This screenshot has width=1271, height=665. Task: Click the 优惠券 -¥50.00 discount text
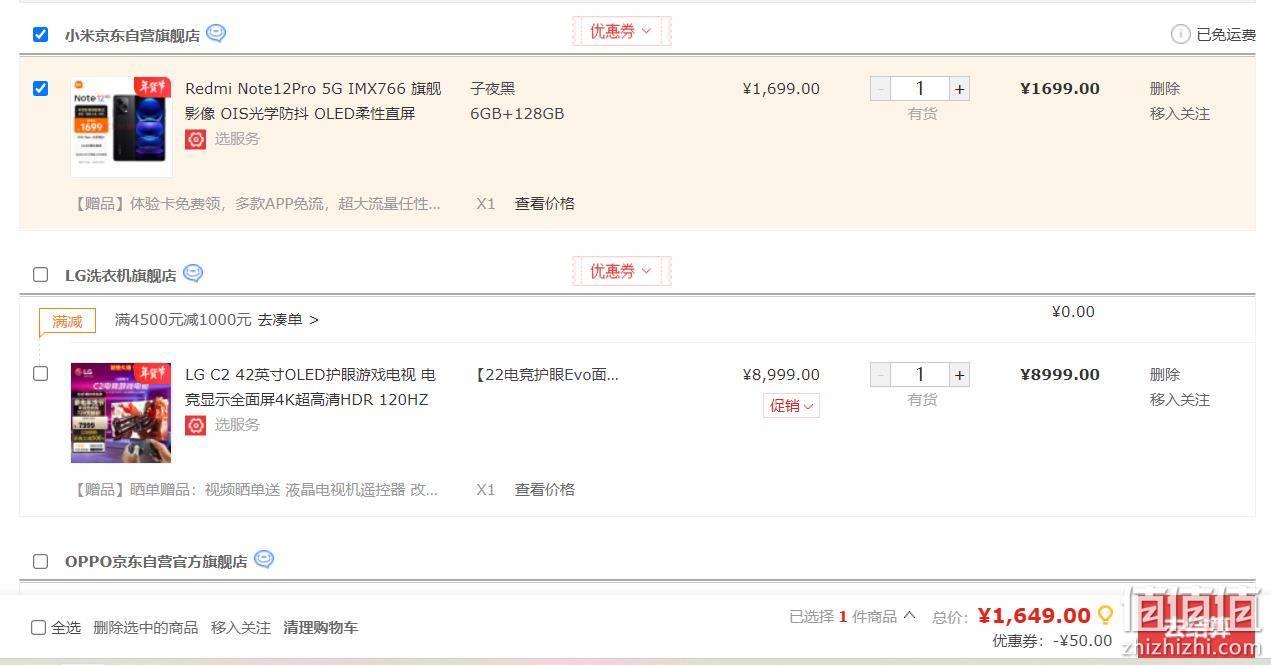[x=1052, y=641]
